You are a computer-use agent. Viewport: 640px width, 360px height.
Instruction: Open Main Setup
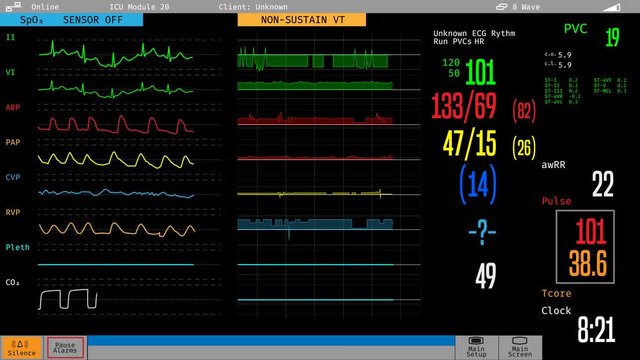pyautogui.click(x=476, y=347)
